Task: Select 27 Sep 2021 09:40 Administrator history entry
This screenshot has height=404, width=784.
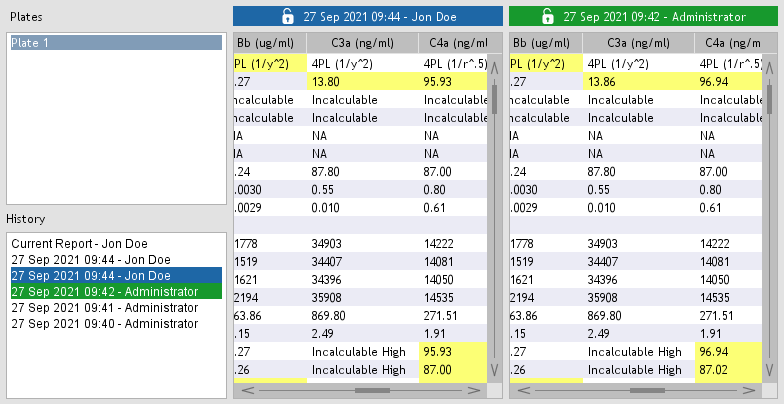Action: [116, 324]
